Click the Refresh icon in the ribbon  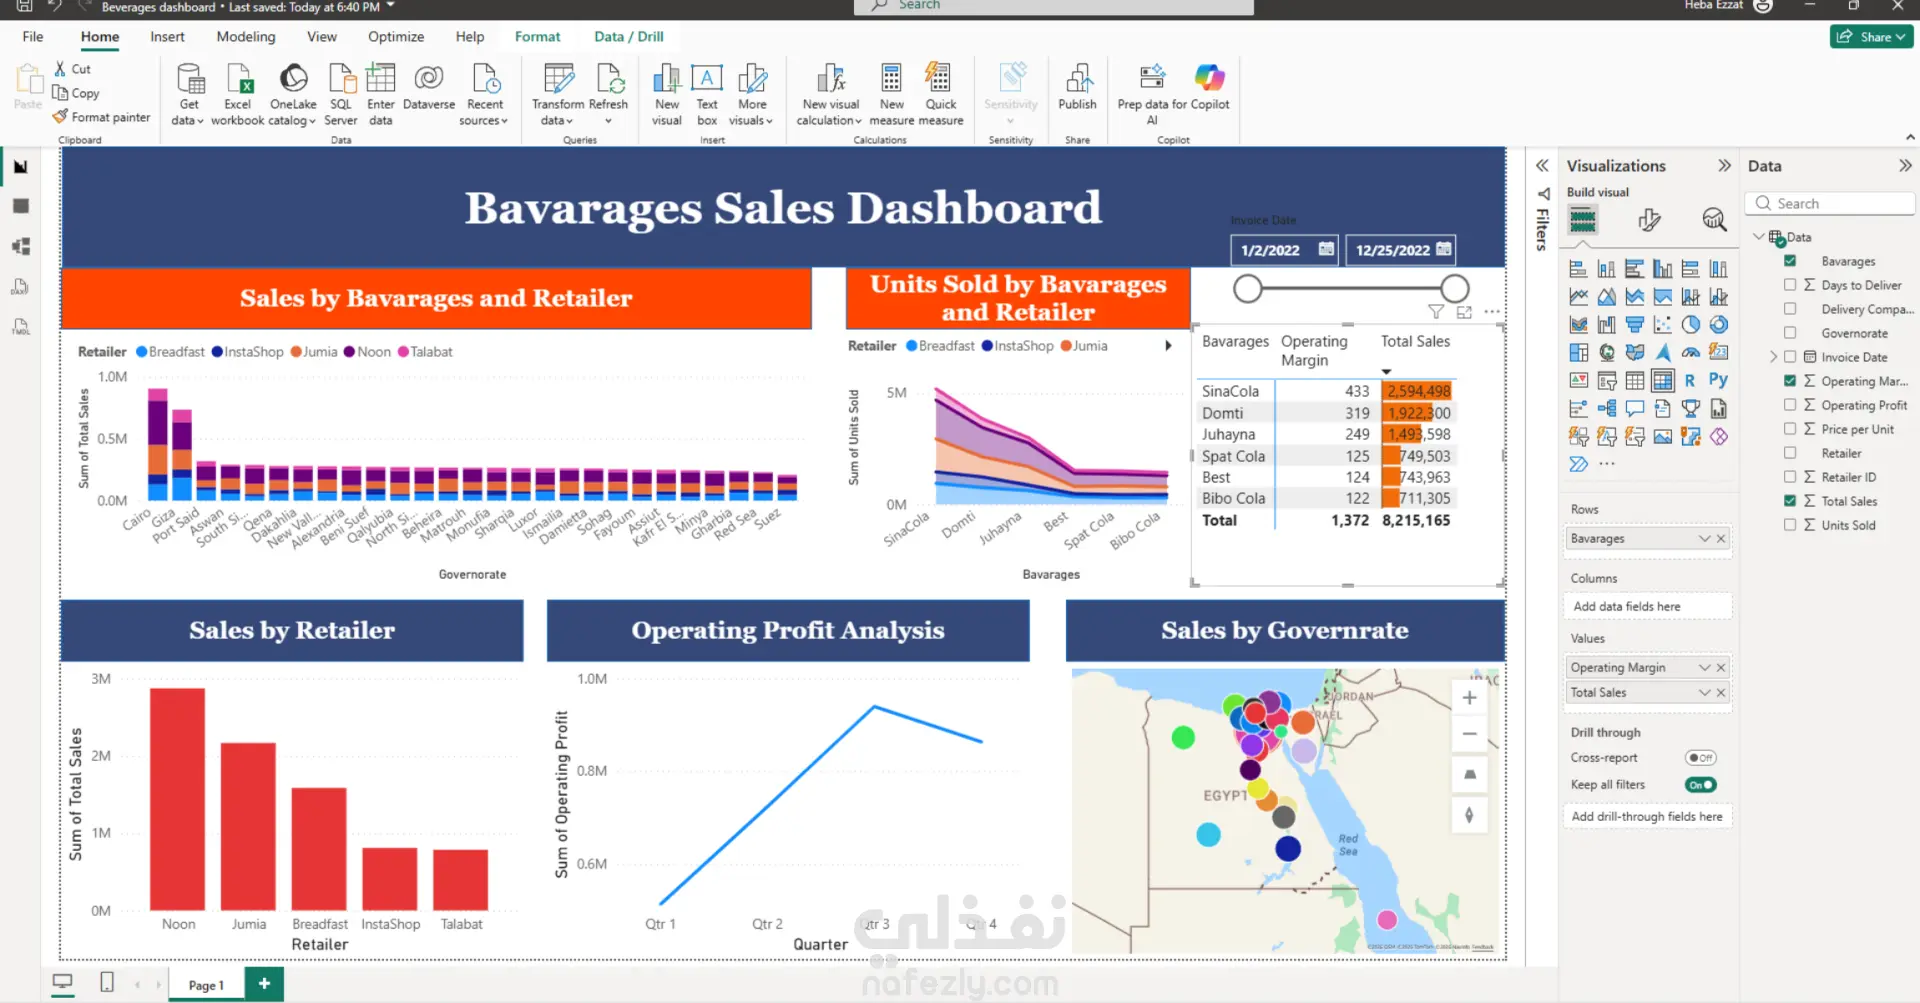(x=609, y=78)
